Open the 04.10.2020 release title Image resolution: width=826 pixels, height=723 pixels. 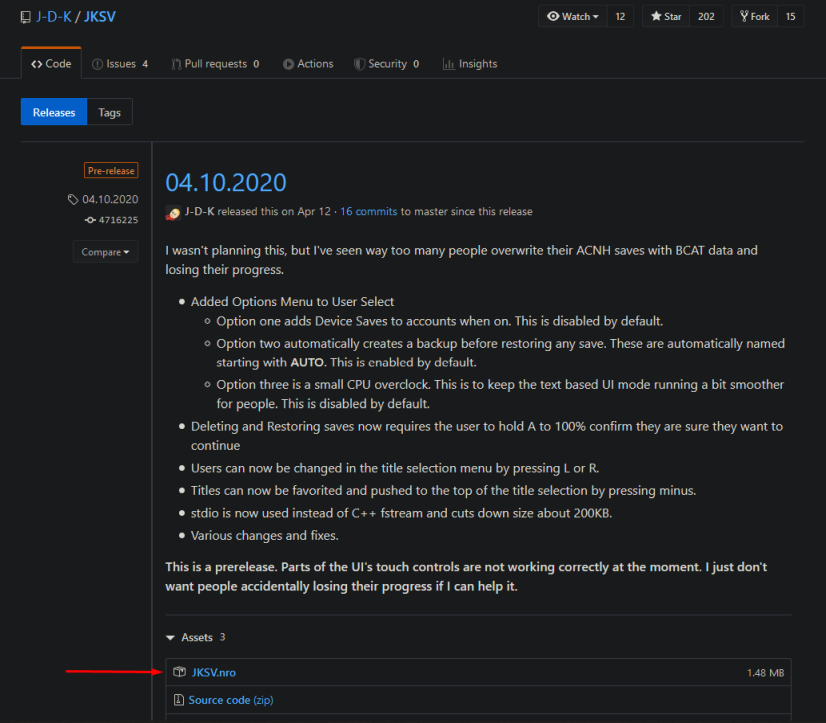(226, 182)
